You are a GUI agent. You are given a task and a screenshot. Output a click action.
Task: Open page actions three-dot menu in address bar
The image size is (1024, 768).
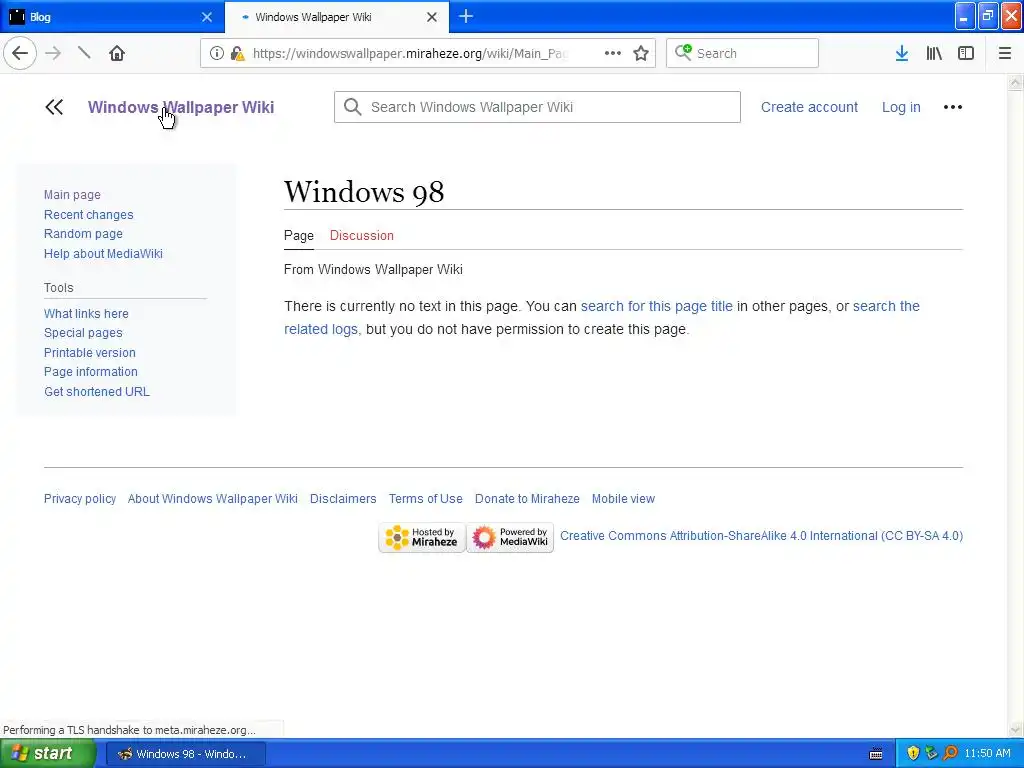click(x=613, y=54)
